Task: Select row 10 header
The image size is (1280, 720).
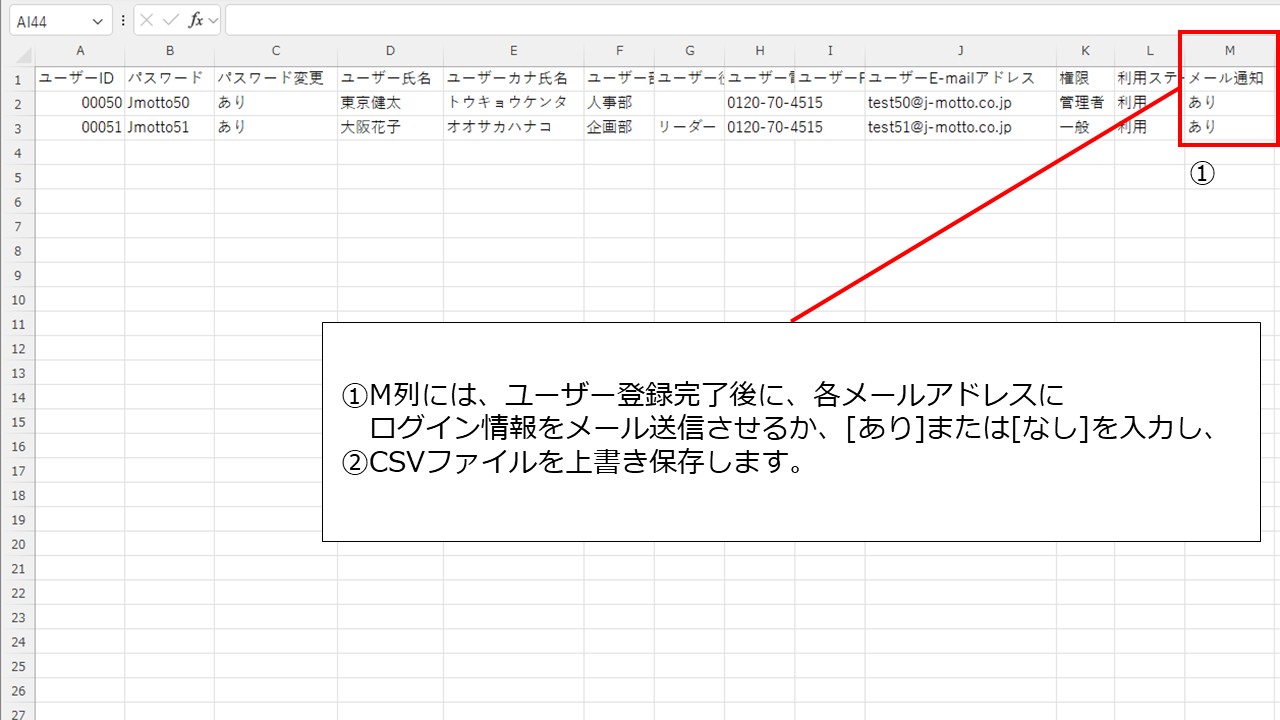Action: coord(17,299)
